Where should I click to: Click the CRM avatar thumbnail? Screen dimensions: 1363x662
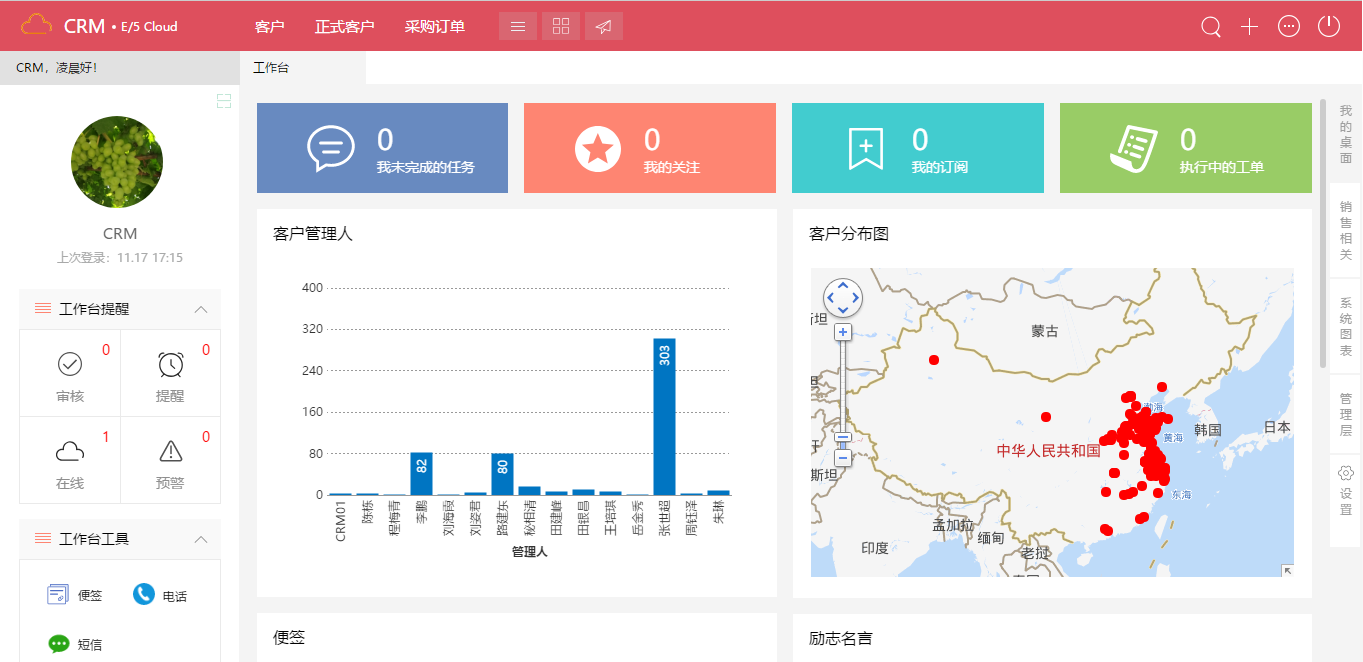point(117,162)
